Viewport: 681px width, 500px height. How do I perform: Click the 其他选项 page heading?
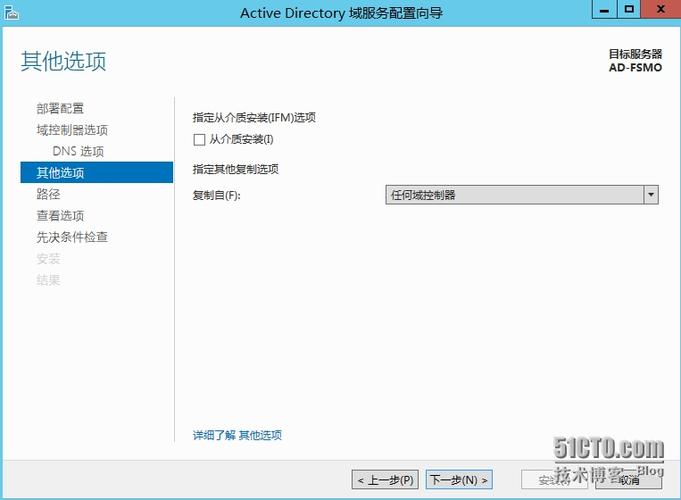point(63,61)
